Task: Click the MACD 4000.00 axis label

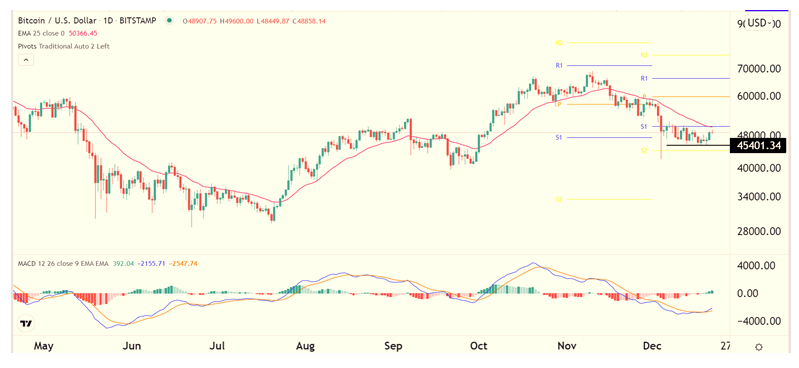Action: click(756, 266)
